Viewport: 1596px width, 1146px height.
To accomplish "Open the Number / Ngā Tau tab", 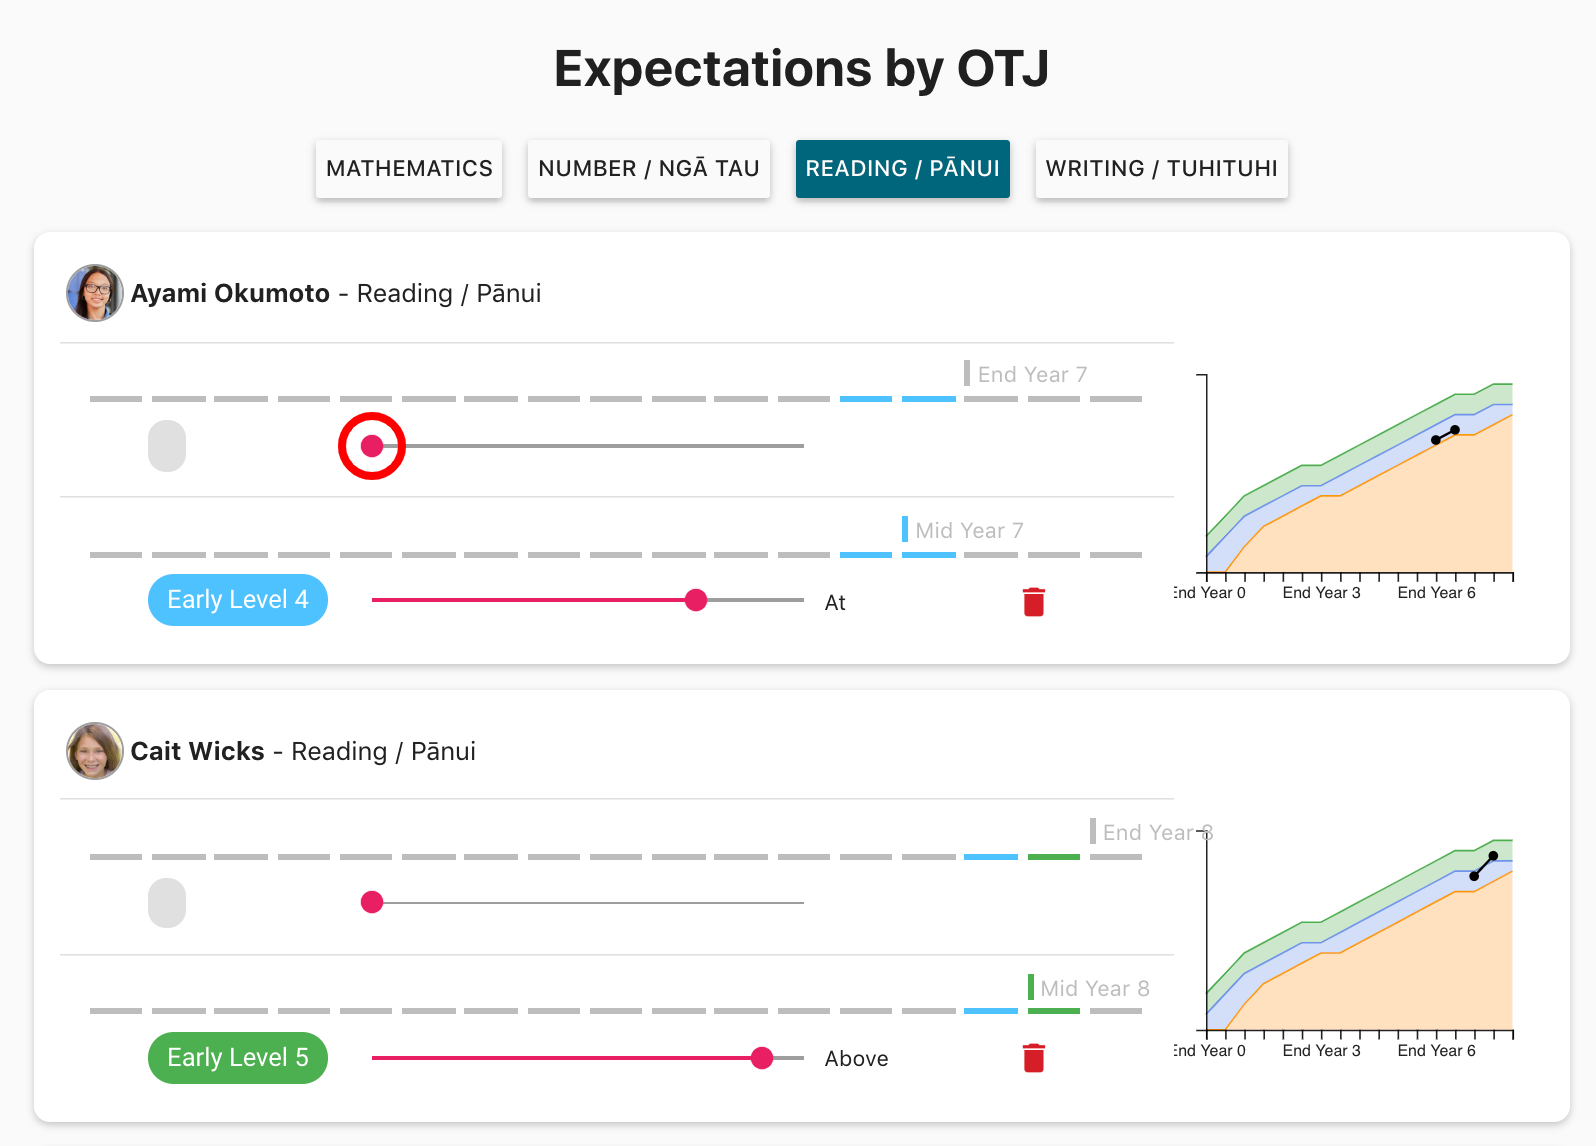I will click(x=648, y=168).
